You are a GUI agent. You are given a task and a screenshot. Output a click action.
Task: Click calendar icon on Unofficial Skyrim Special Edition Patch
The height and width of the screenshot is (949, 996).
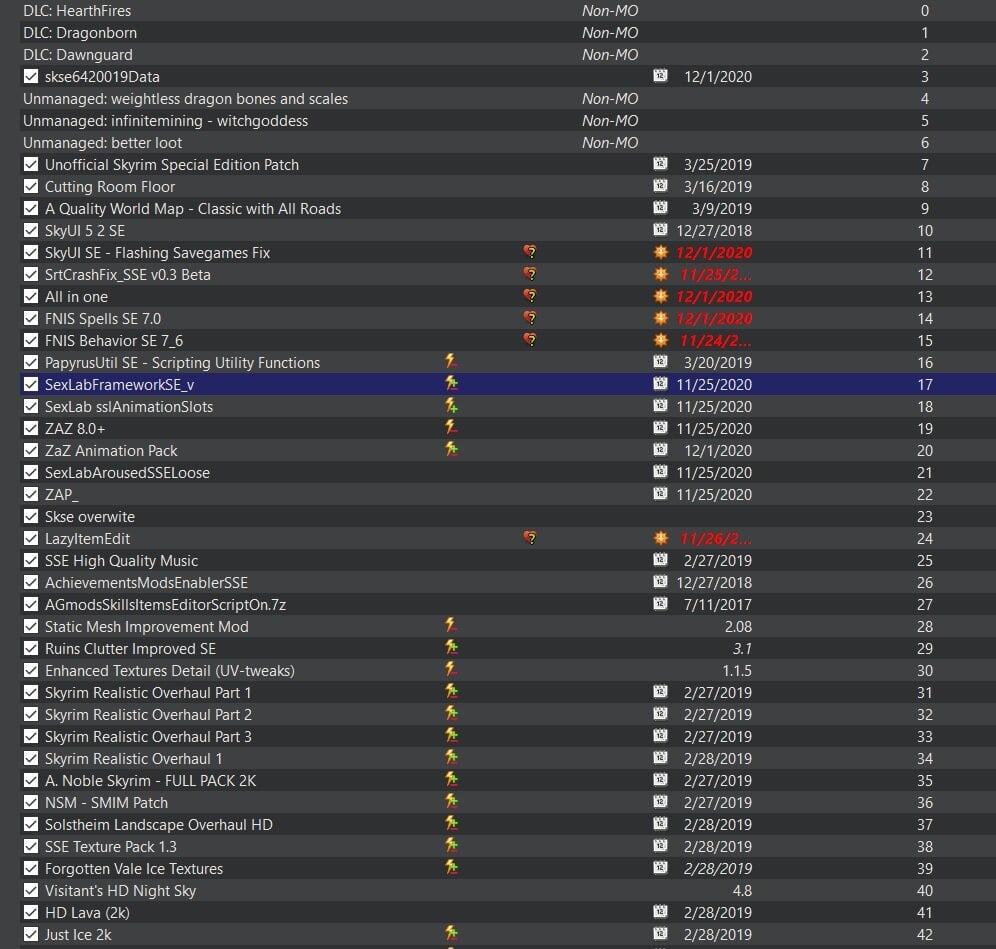click(661, 164)
